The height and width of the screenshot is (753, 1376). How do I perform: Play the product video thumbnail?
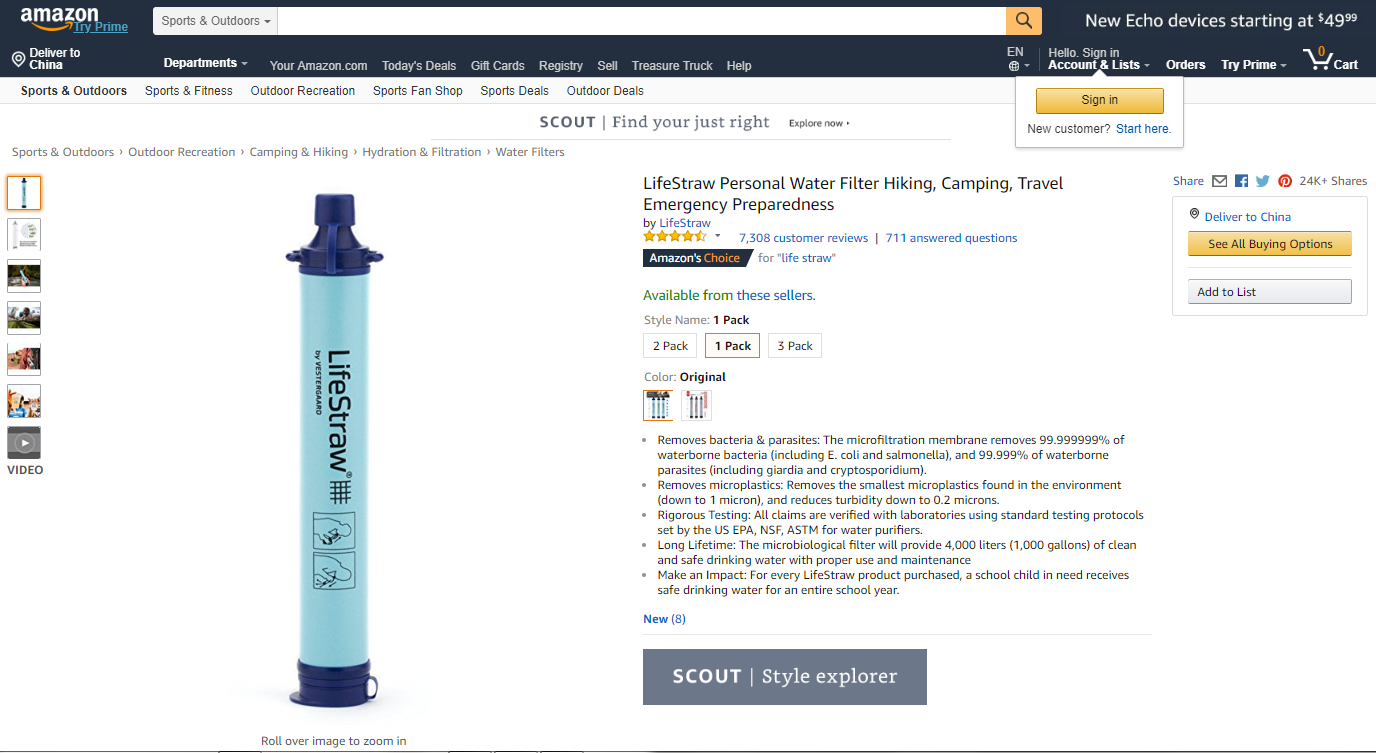point(24,442)
